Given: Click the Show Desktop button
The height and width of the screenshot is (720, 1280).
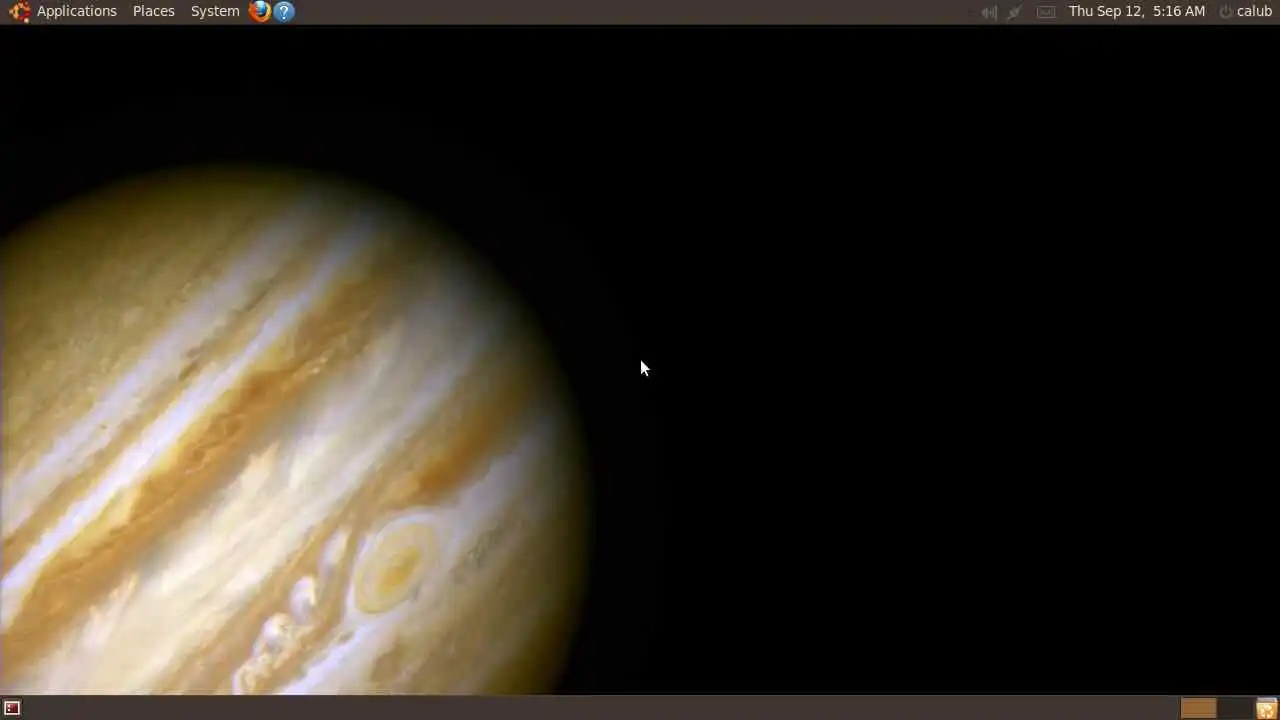Looking at the screenshot, I should point(12,708).
